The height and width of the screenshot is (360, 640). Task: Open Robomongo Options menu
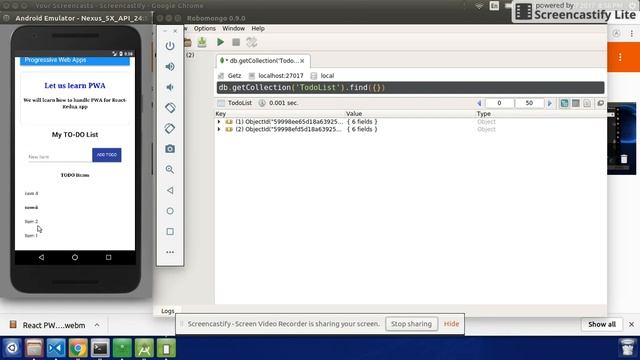point(204,29)
